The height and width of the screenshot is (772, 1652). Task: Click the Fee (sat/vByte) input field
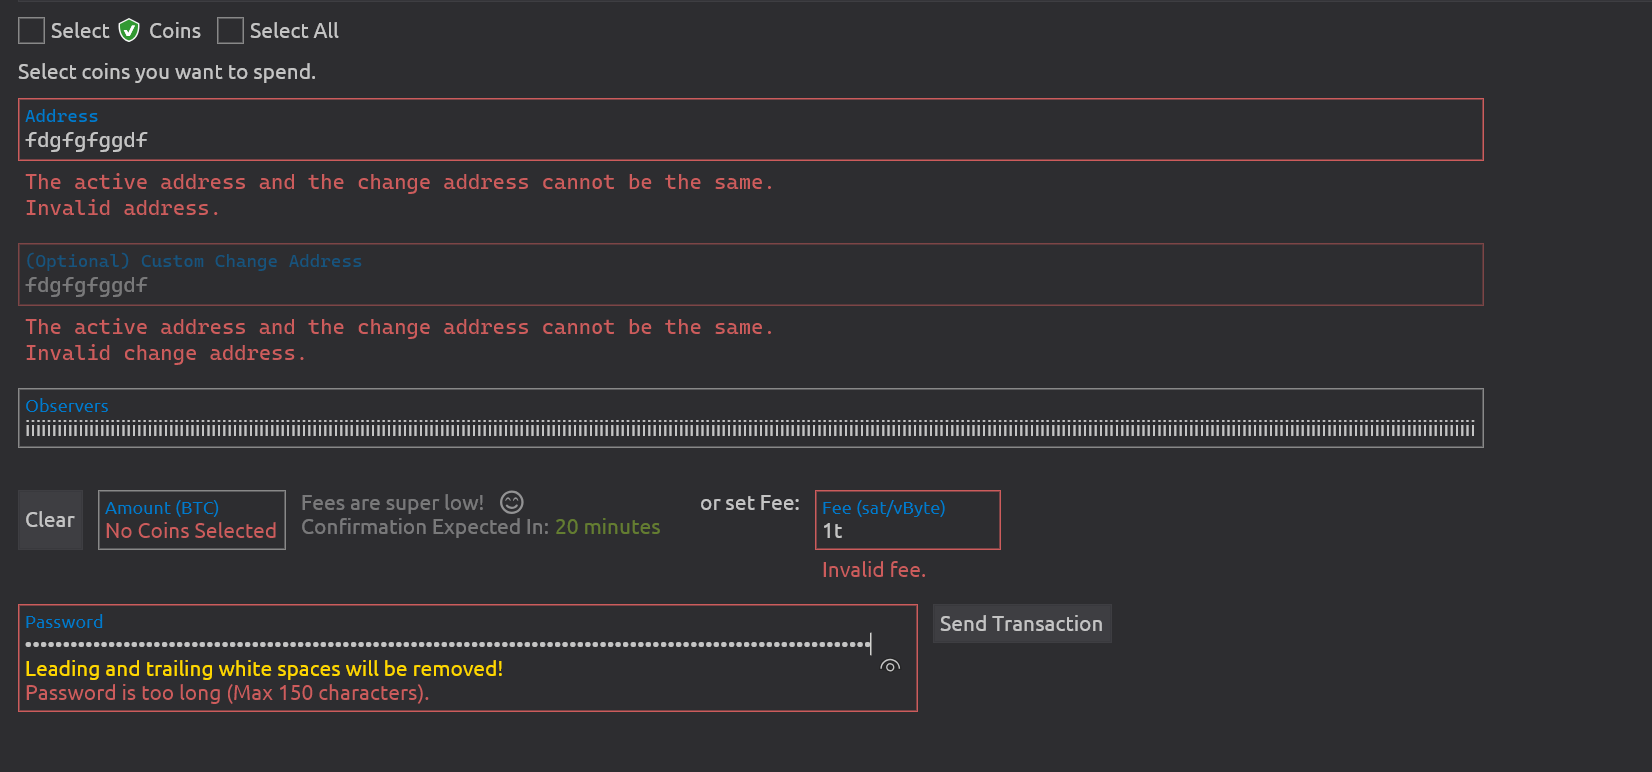(x=908, y=520)
